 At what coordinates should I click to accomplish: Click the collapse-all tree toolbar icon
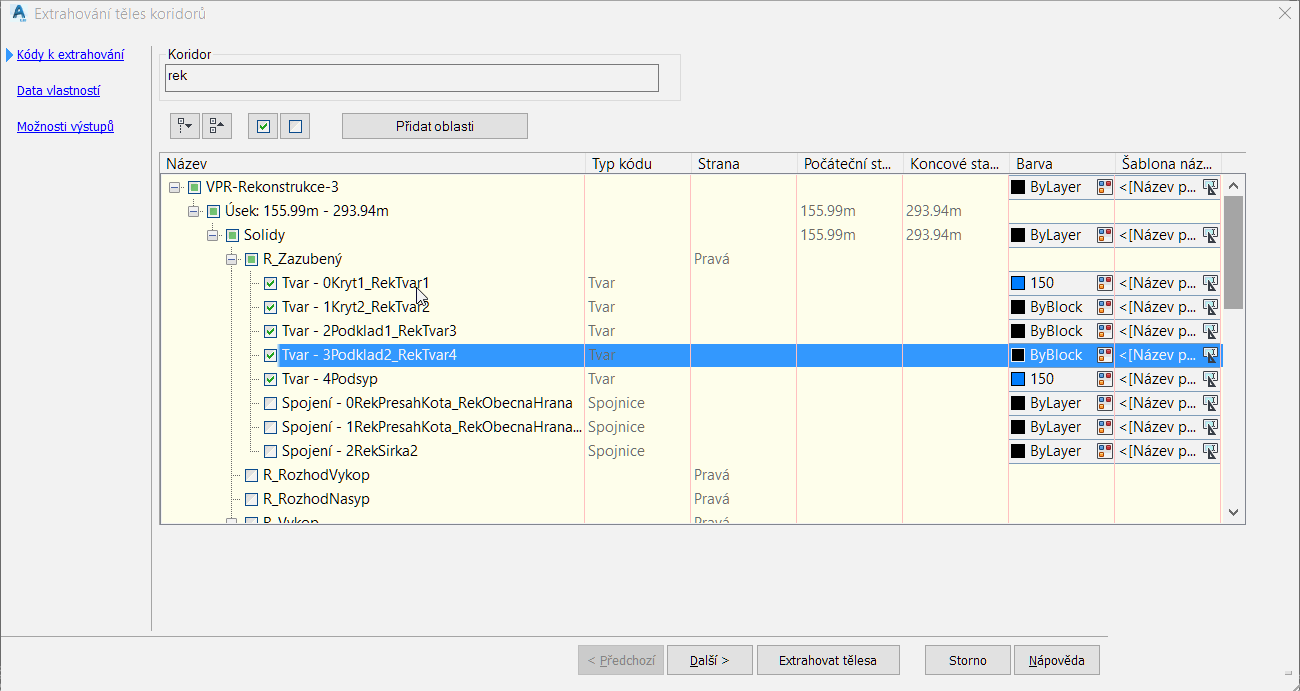coord(217,126)
